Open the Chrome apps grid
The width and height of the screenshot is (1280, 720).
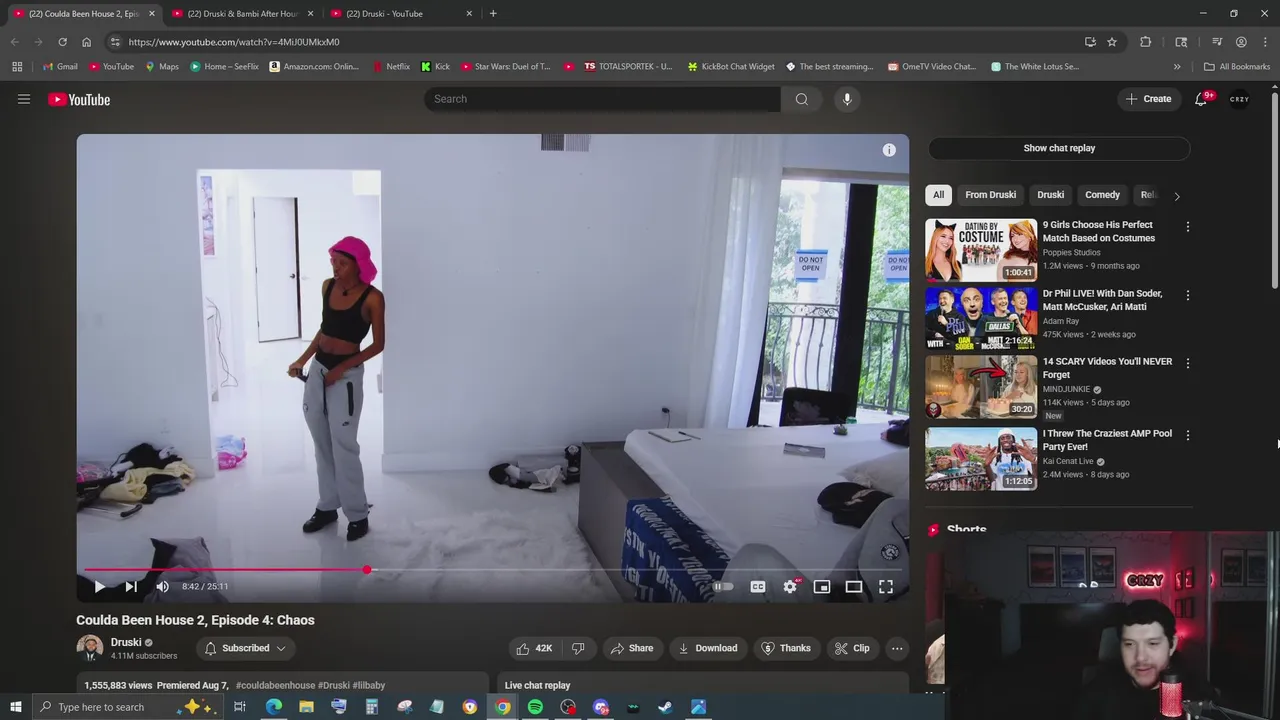(17, 67)
